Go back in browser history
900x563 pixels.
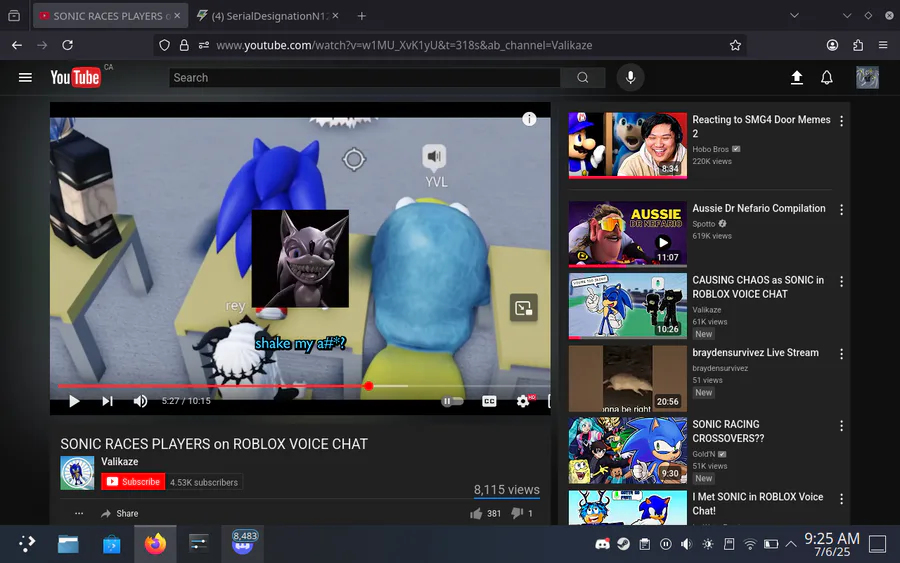tap(17, 45)
